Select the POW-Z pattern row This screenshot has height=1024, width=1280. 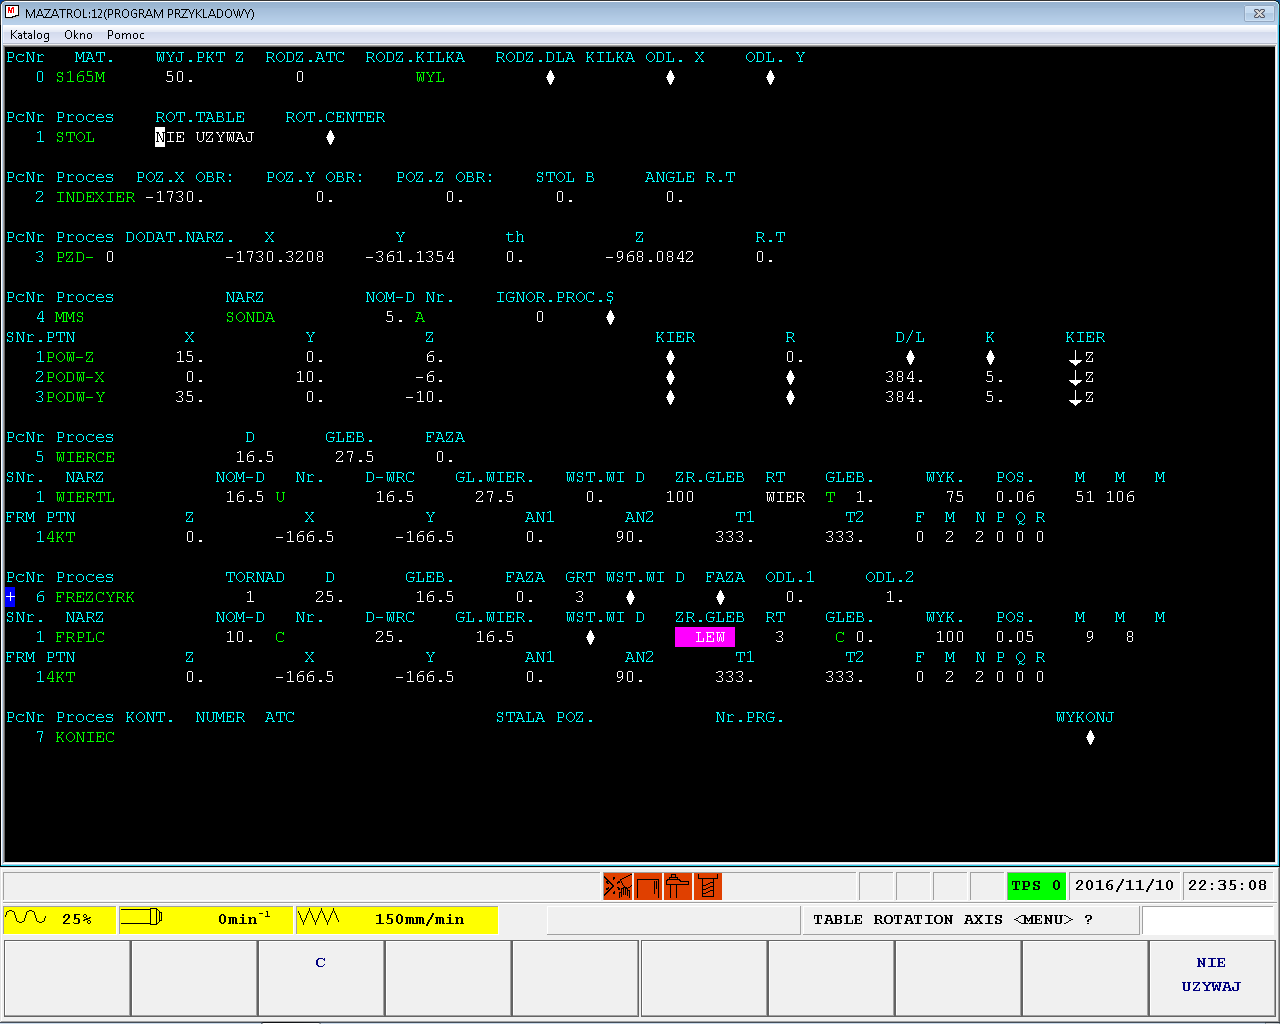(70, 357)
